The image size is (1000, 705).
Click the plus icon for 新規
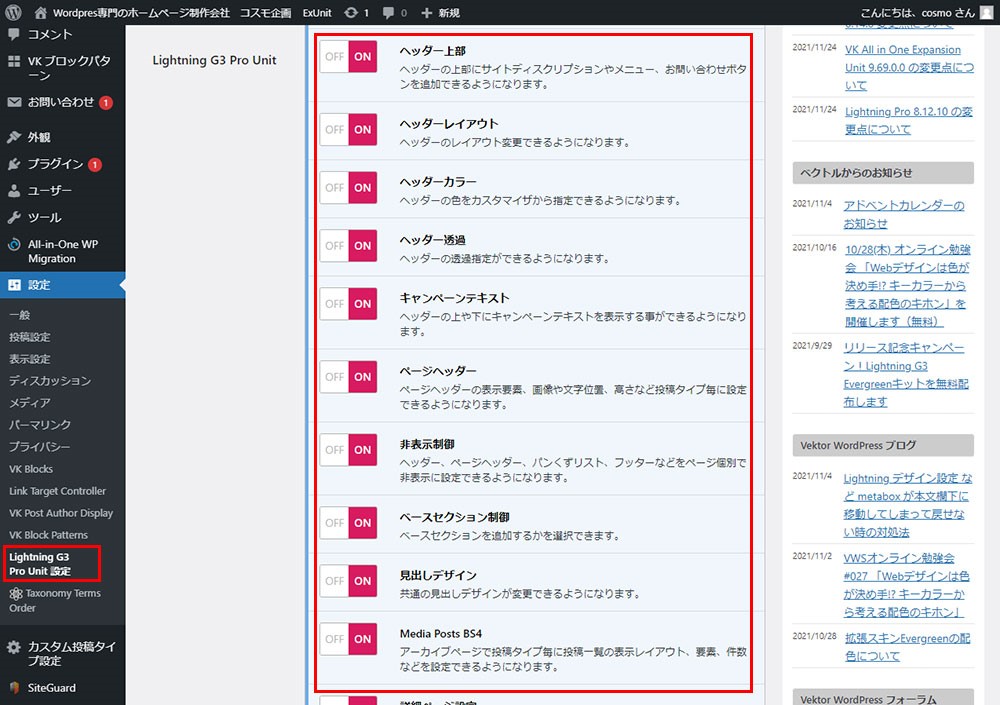pos(427,13)
